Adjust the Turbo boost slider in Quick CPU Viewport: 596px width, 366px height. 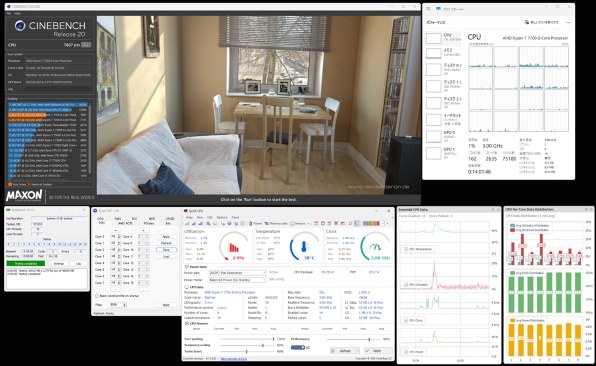coord(247,352)
